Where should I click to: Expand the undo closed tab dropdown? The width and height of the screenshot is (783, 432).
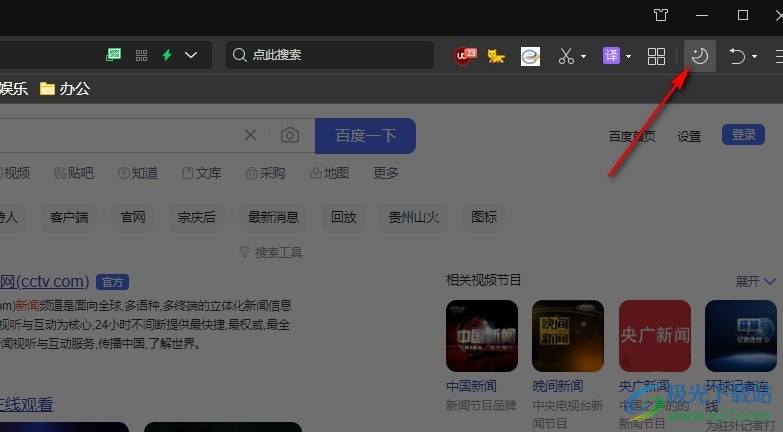pos(754,56)
